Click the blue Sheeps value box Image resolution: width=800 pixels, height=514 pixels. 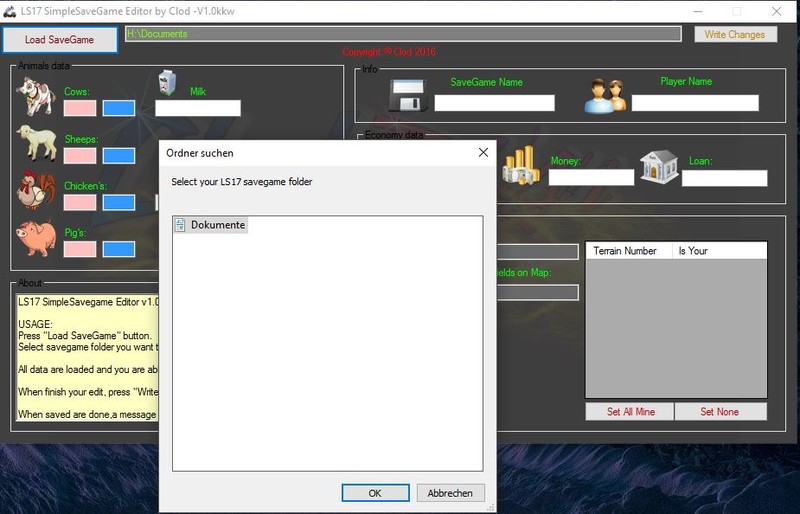[119, 155]
